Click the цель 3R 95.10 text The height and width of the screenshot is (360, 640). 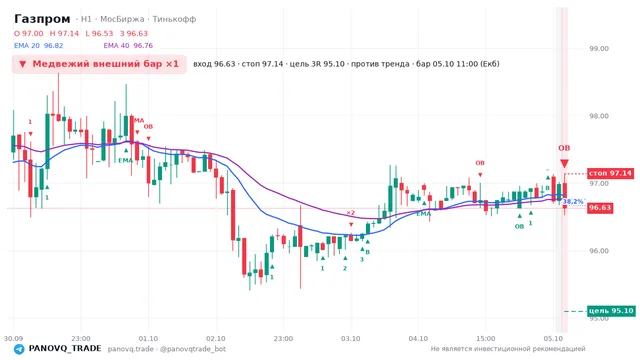317,64
